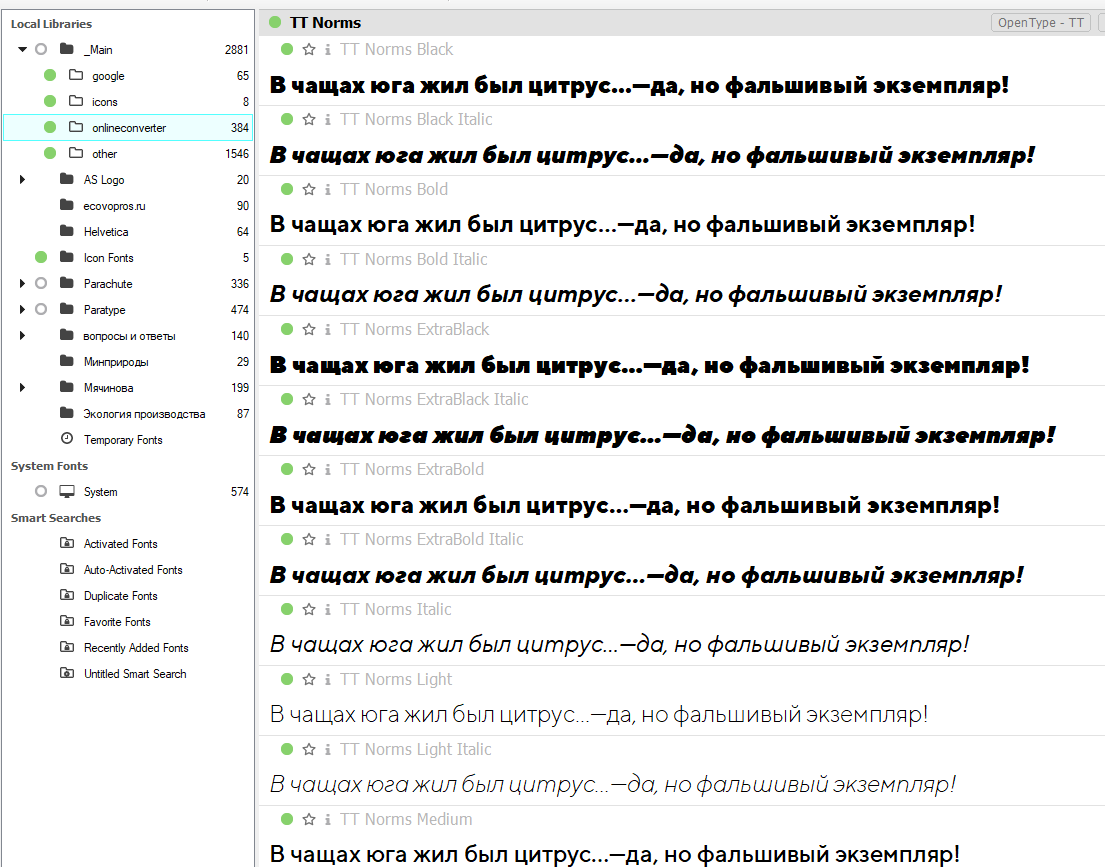This screenshot has width=1105, height=867.
Task: Deactivate the TT Norms Black font
Action: (287, 49)
